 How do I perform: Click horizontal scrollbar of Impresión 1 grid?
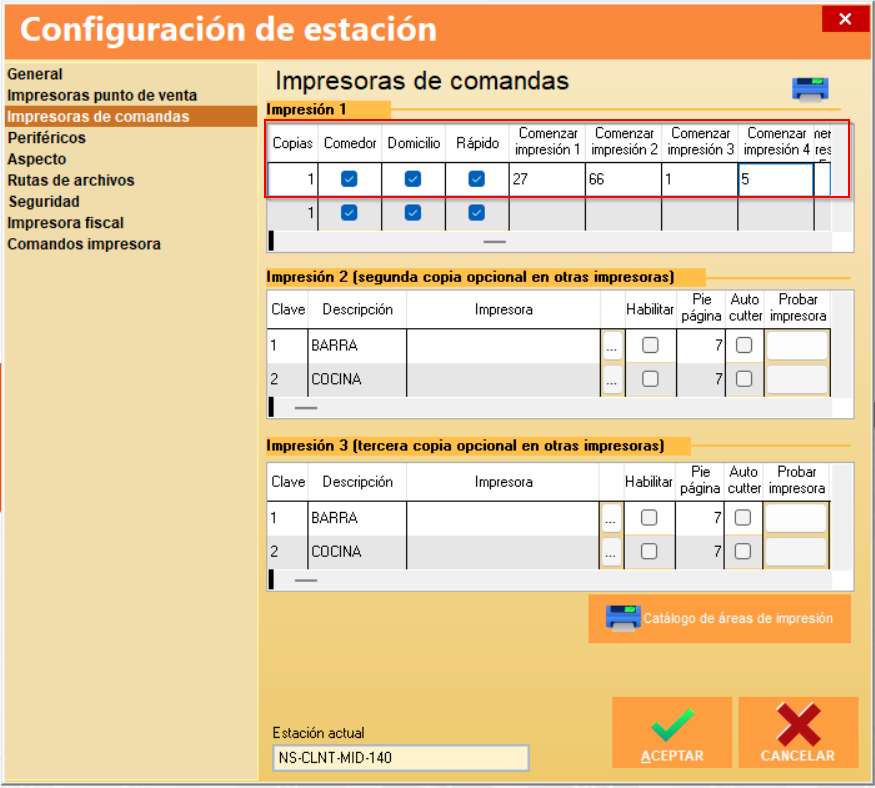tap(550, 242)
